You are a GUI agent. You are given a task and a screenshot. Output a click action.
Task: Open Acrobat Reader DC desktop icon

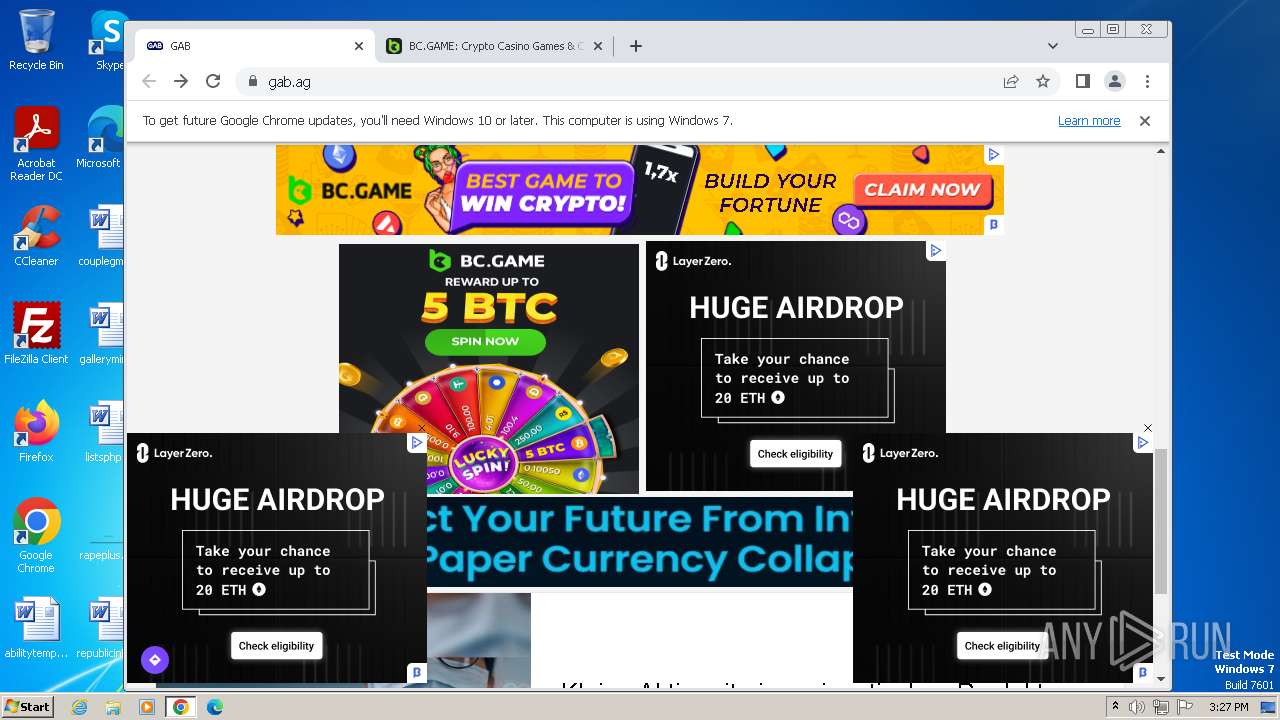tap(36, 145)
